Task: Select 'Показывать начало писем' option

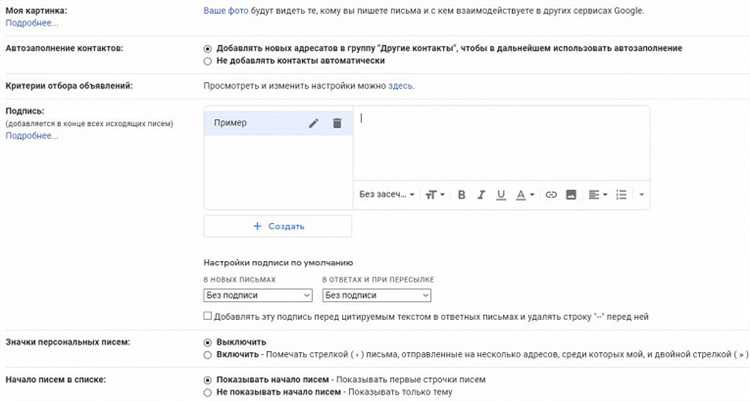Action: (x=207, y=380)
